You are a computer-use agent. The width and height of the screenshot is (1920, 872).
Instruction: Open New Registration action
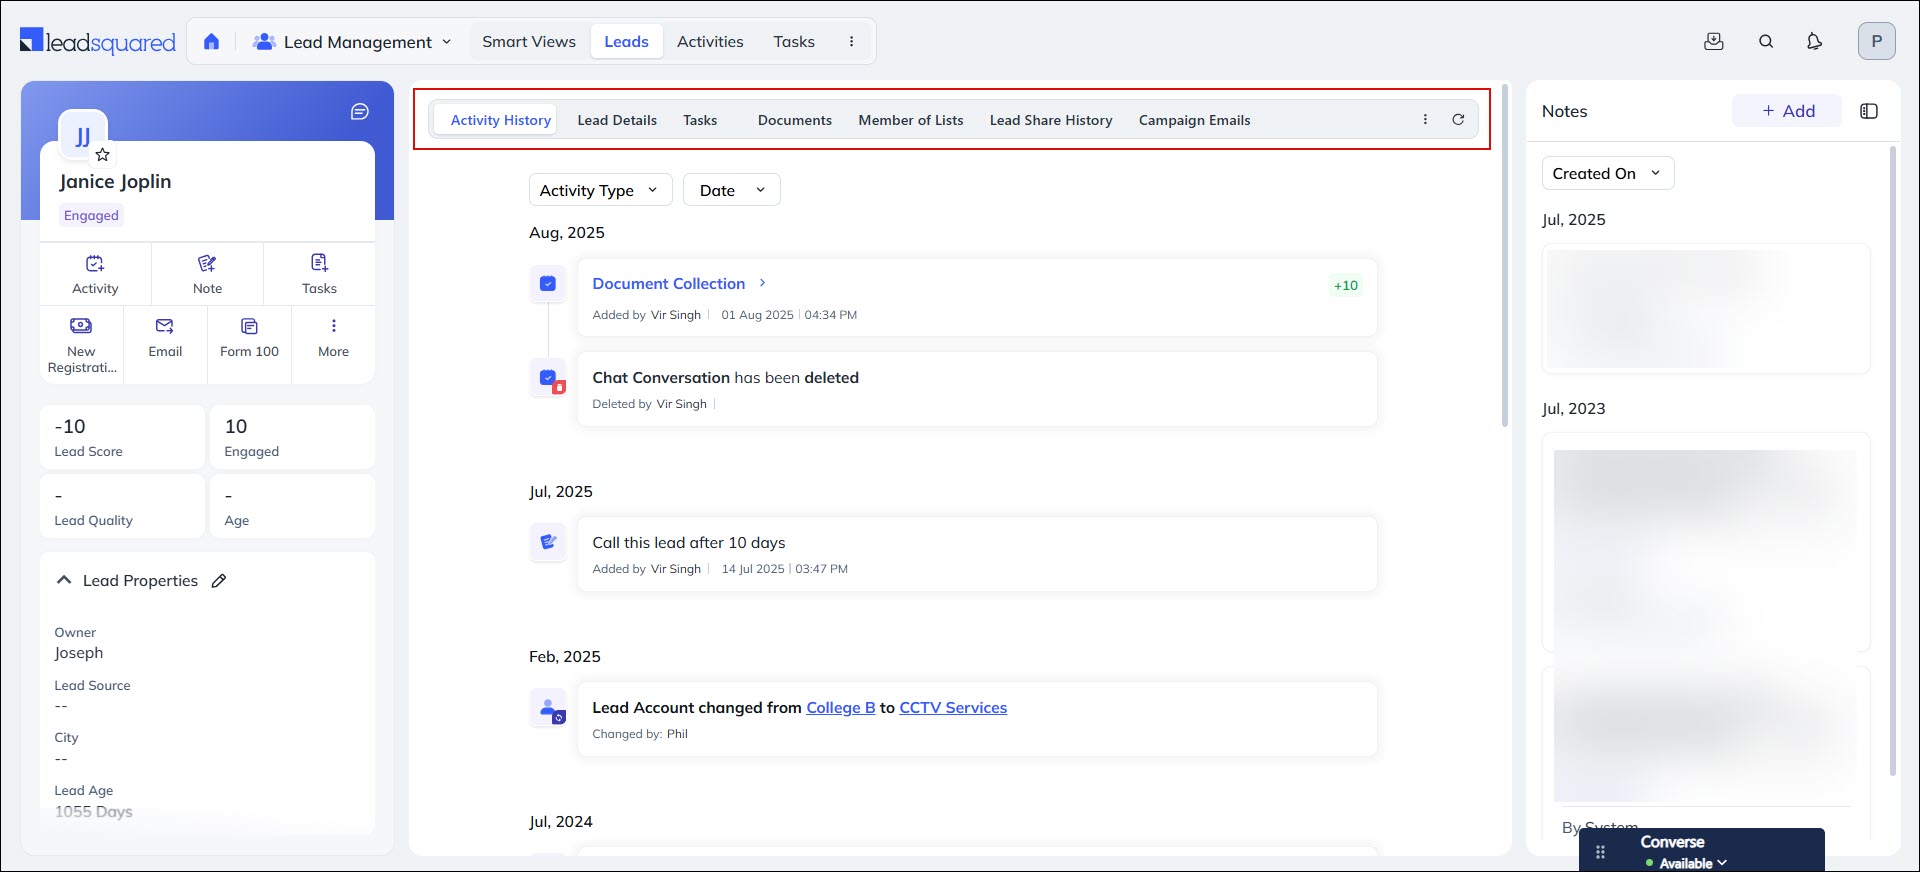[x=81, y=345]
